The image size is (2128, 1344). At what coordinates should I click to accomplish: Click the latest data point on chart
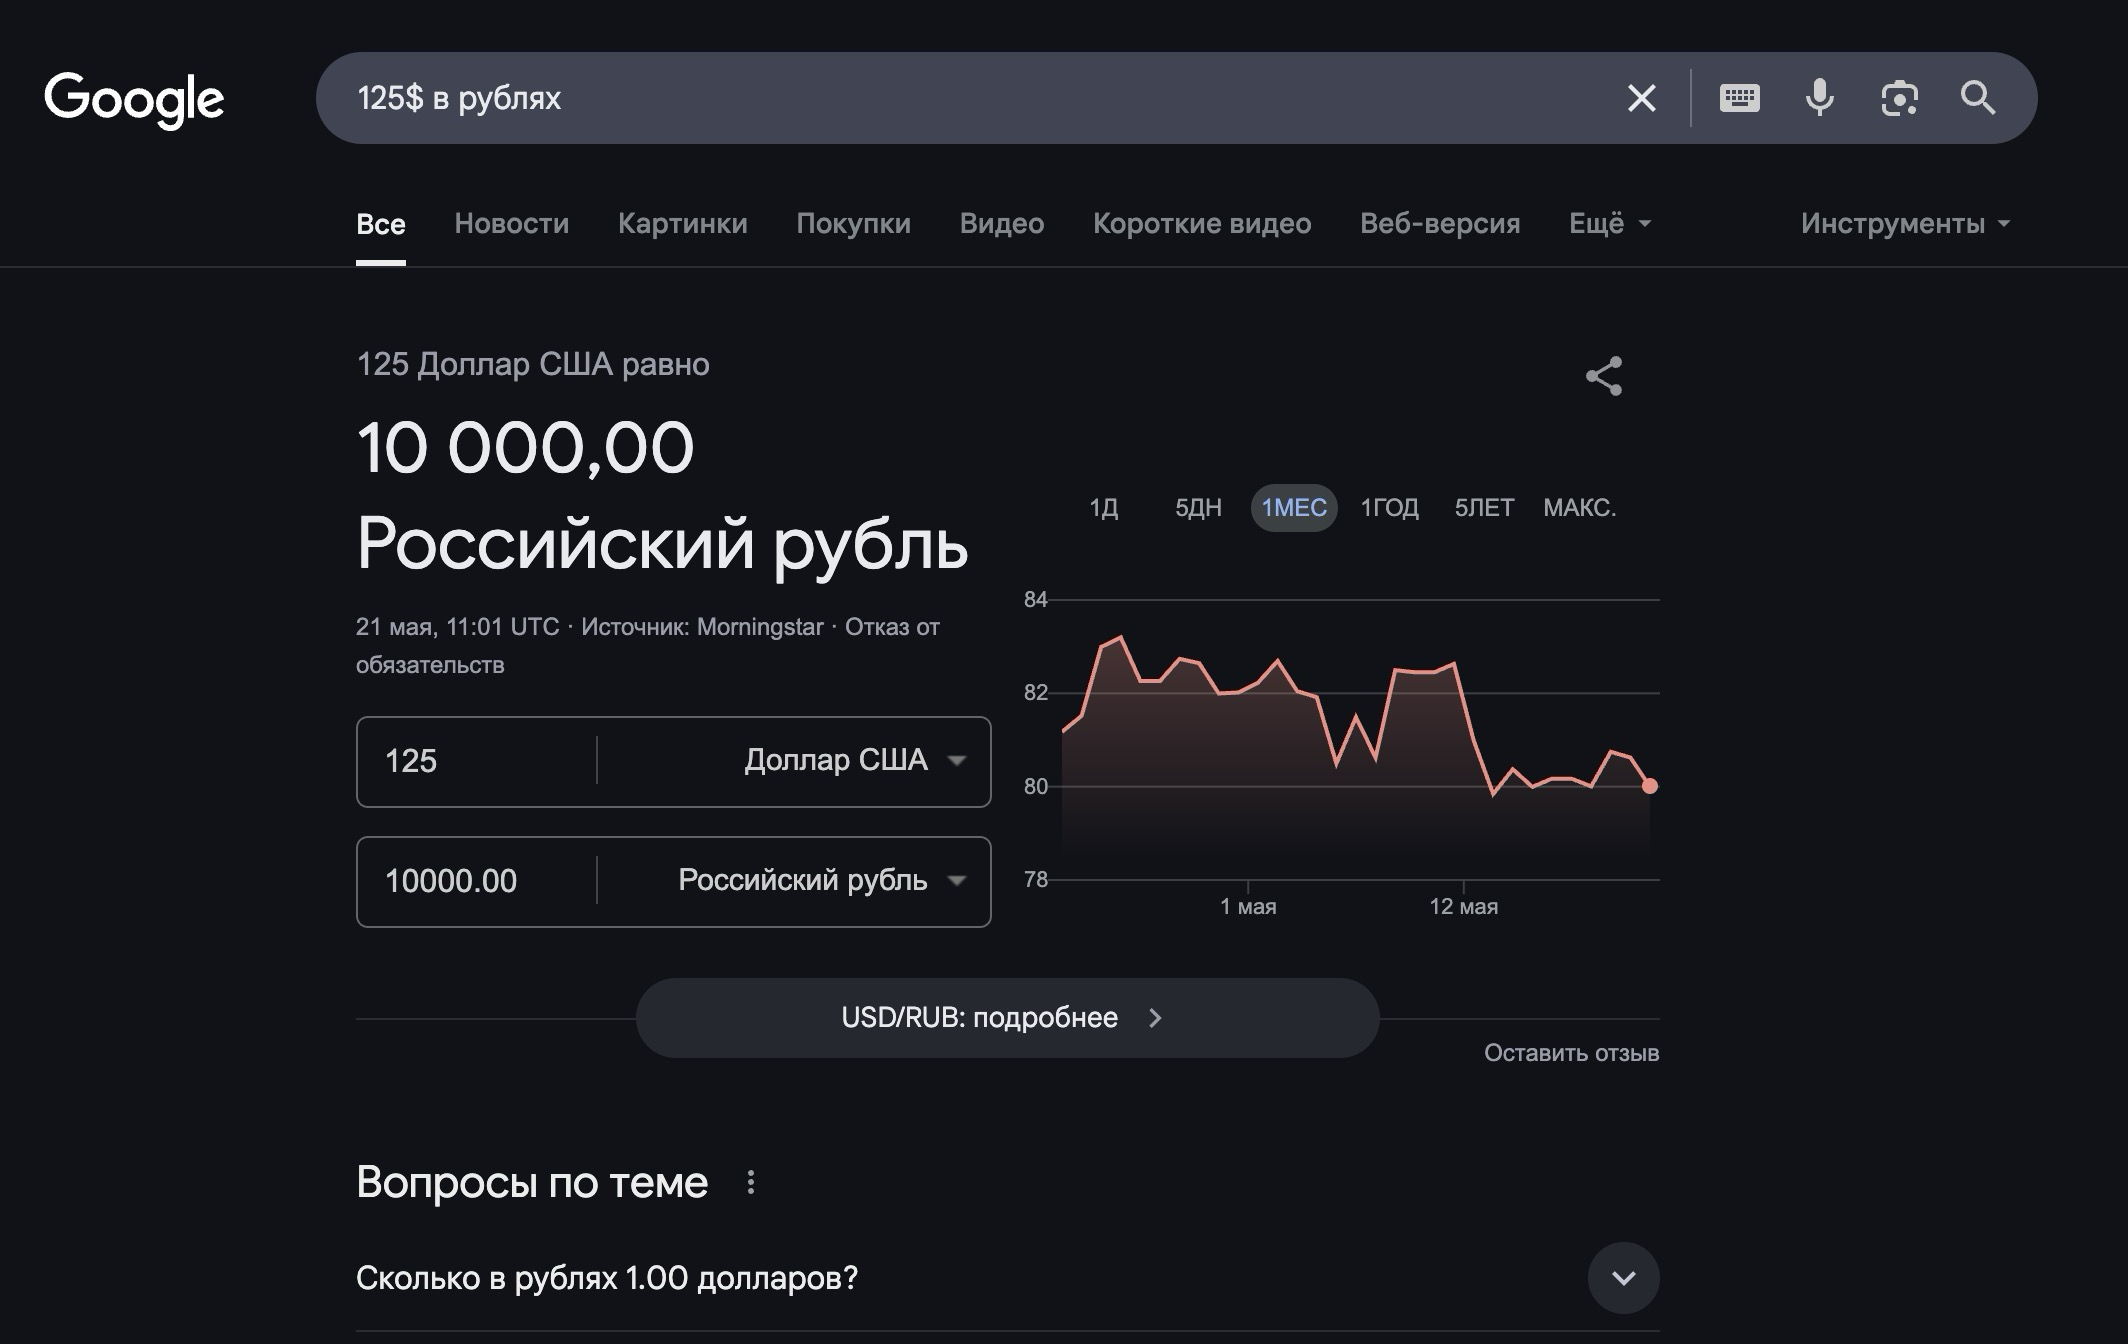pyautogui.click(x=1650, y=786)
